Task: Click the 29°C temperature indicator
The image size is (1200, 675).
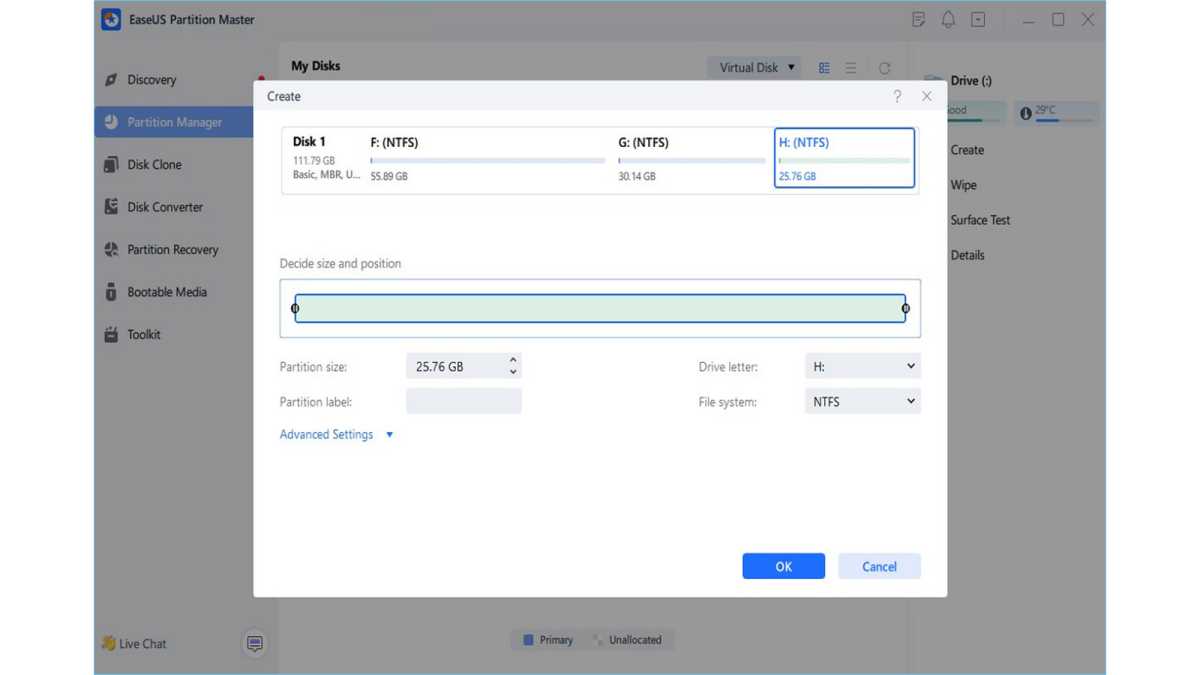Action: pyautogui.click(x=1056, y=112)
